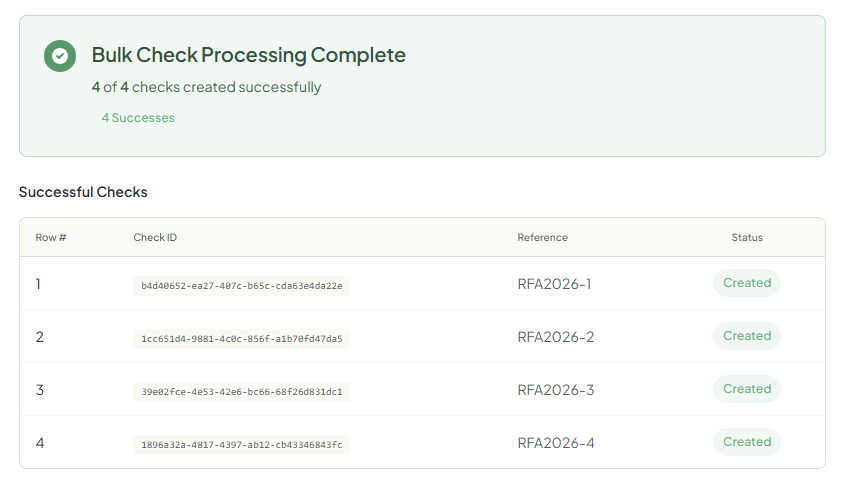844x502 pixels.
Task: Click reference RFA2026-4
Action: pos(555,443)
